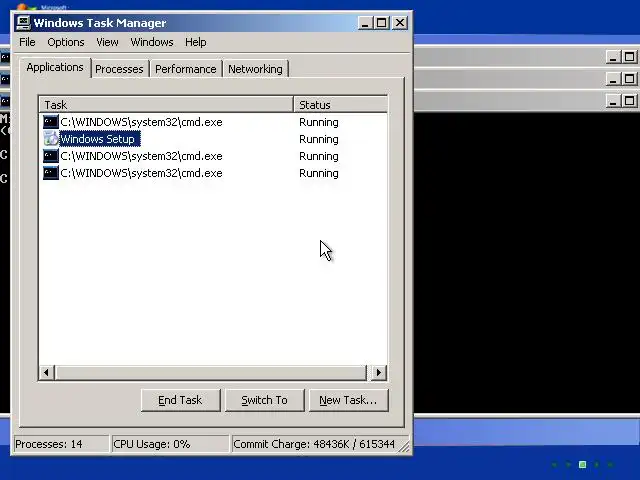Switch to the Applications tab
The image size is (640, 480).
coord(55,67)
